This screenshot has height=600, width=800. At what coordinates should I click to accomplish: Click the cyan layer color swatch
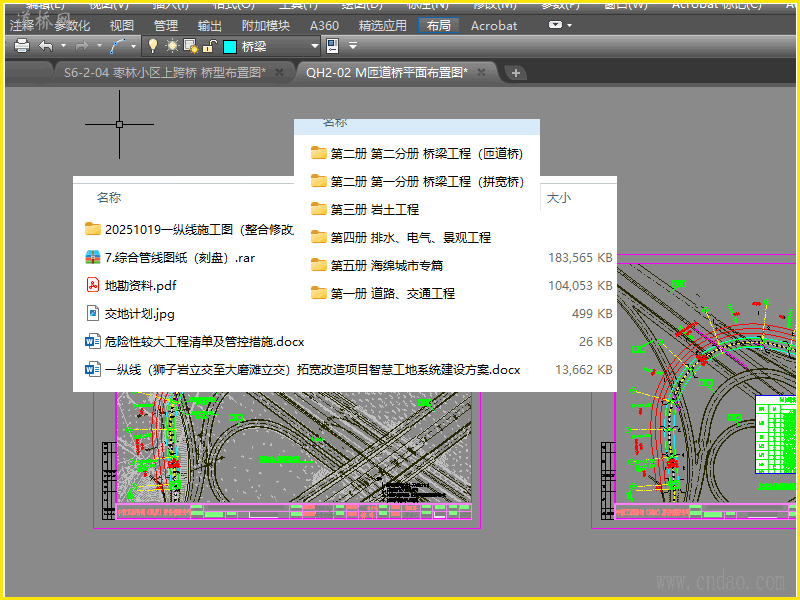(229, 46)
